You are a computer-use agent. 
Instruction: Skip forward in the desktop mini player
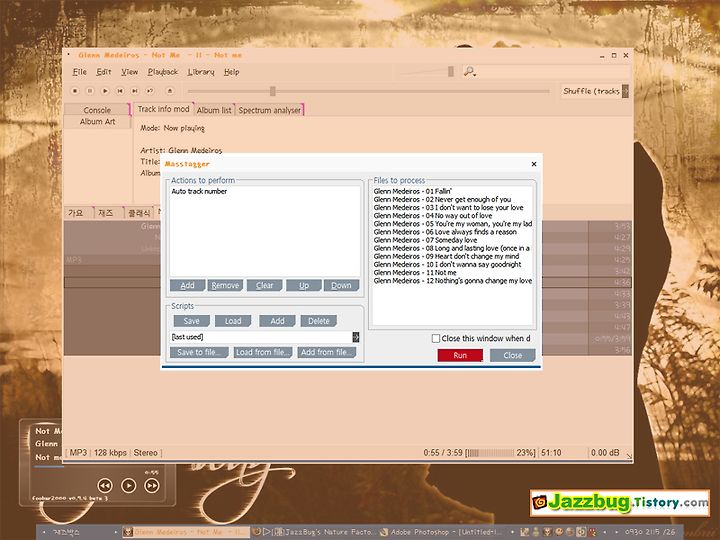(x=152, y=485)
